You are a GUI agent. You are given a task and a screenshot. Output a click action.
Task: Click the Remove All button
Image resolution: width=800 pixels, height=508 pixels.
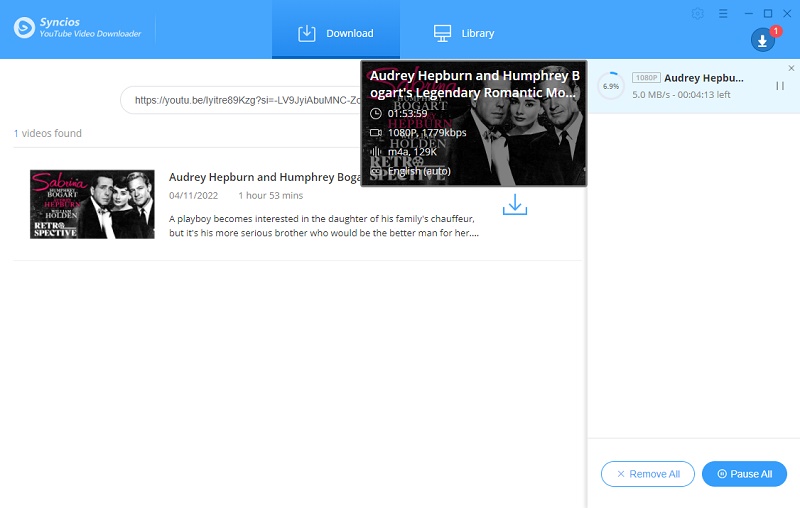coord(647,474)
